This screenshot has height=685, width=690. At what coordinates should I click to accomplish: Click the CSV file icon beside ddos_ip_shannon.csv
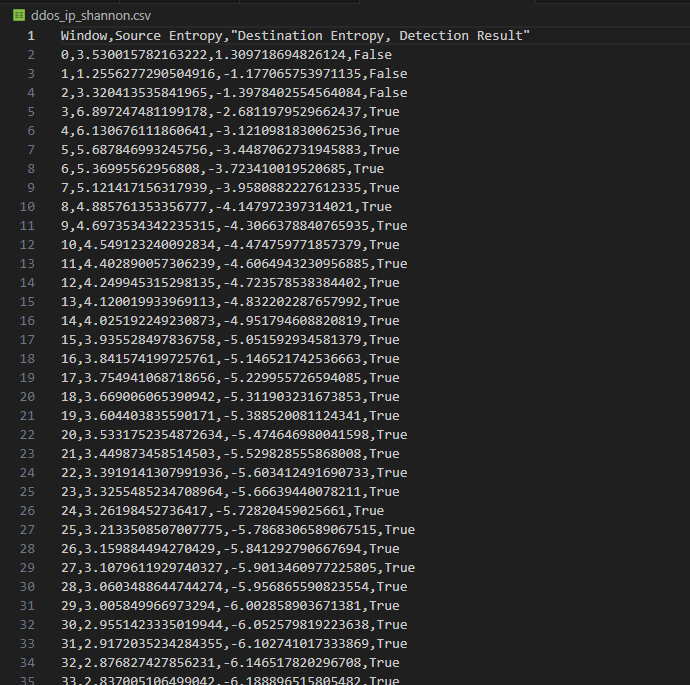(x=19, y=15)
